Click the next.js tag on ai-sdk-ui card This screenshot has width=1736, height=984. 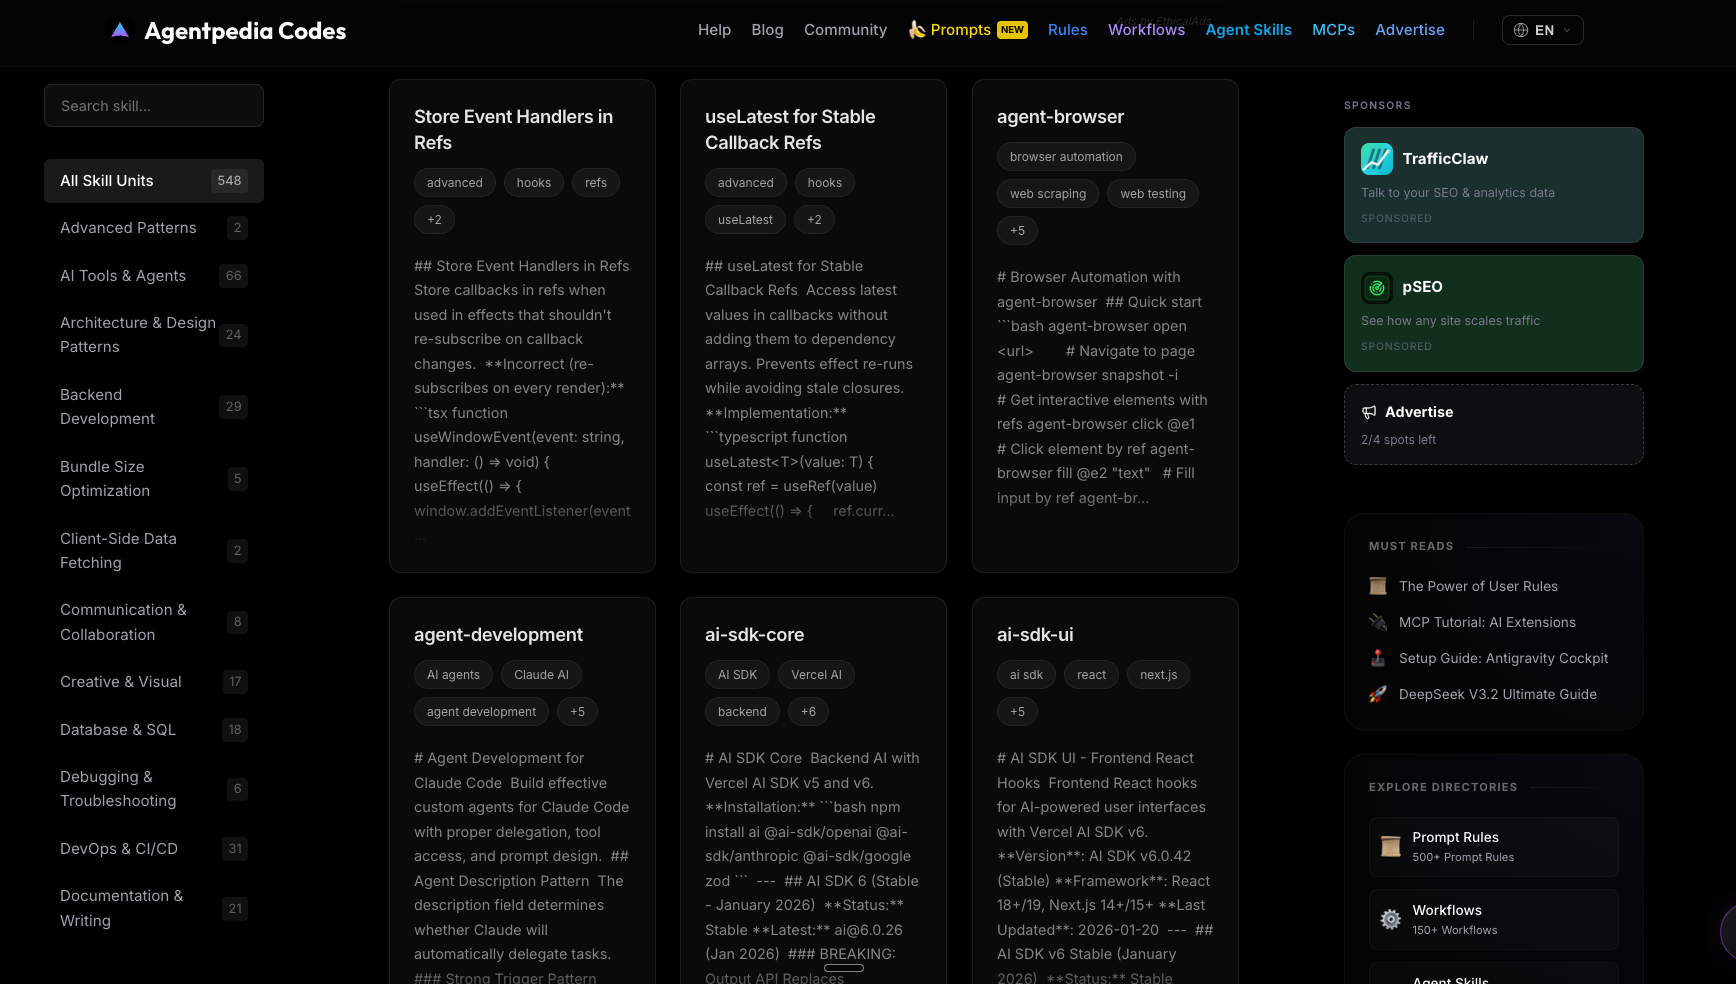coord(1158,675)
